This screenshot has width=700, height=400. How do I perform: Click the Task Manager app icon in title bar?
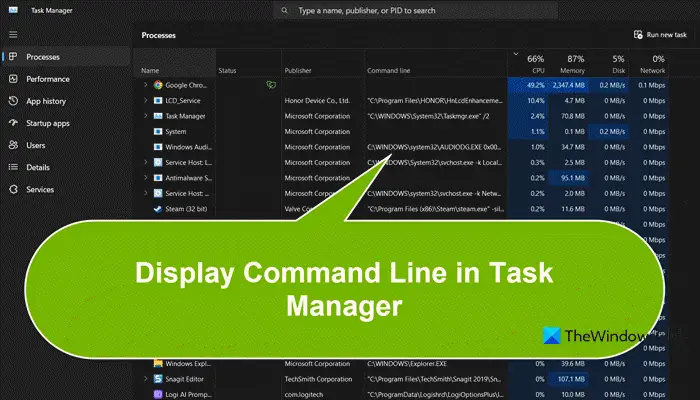tap(13, 10)
